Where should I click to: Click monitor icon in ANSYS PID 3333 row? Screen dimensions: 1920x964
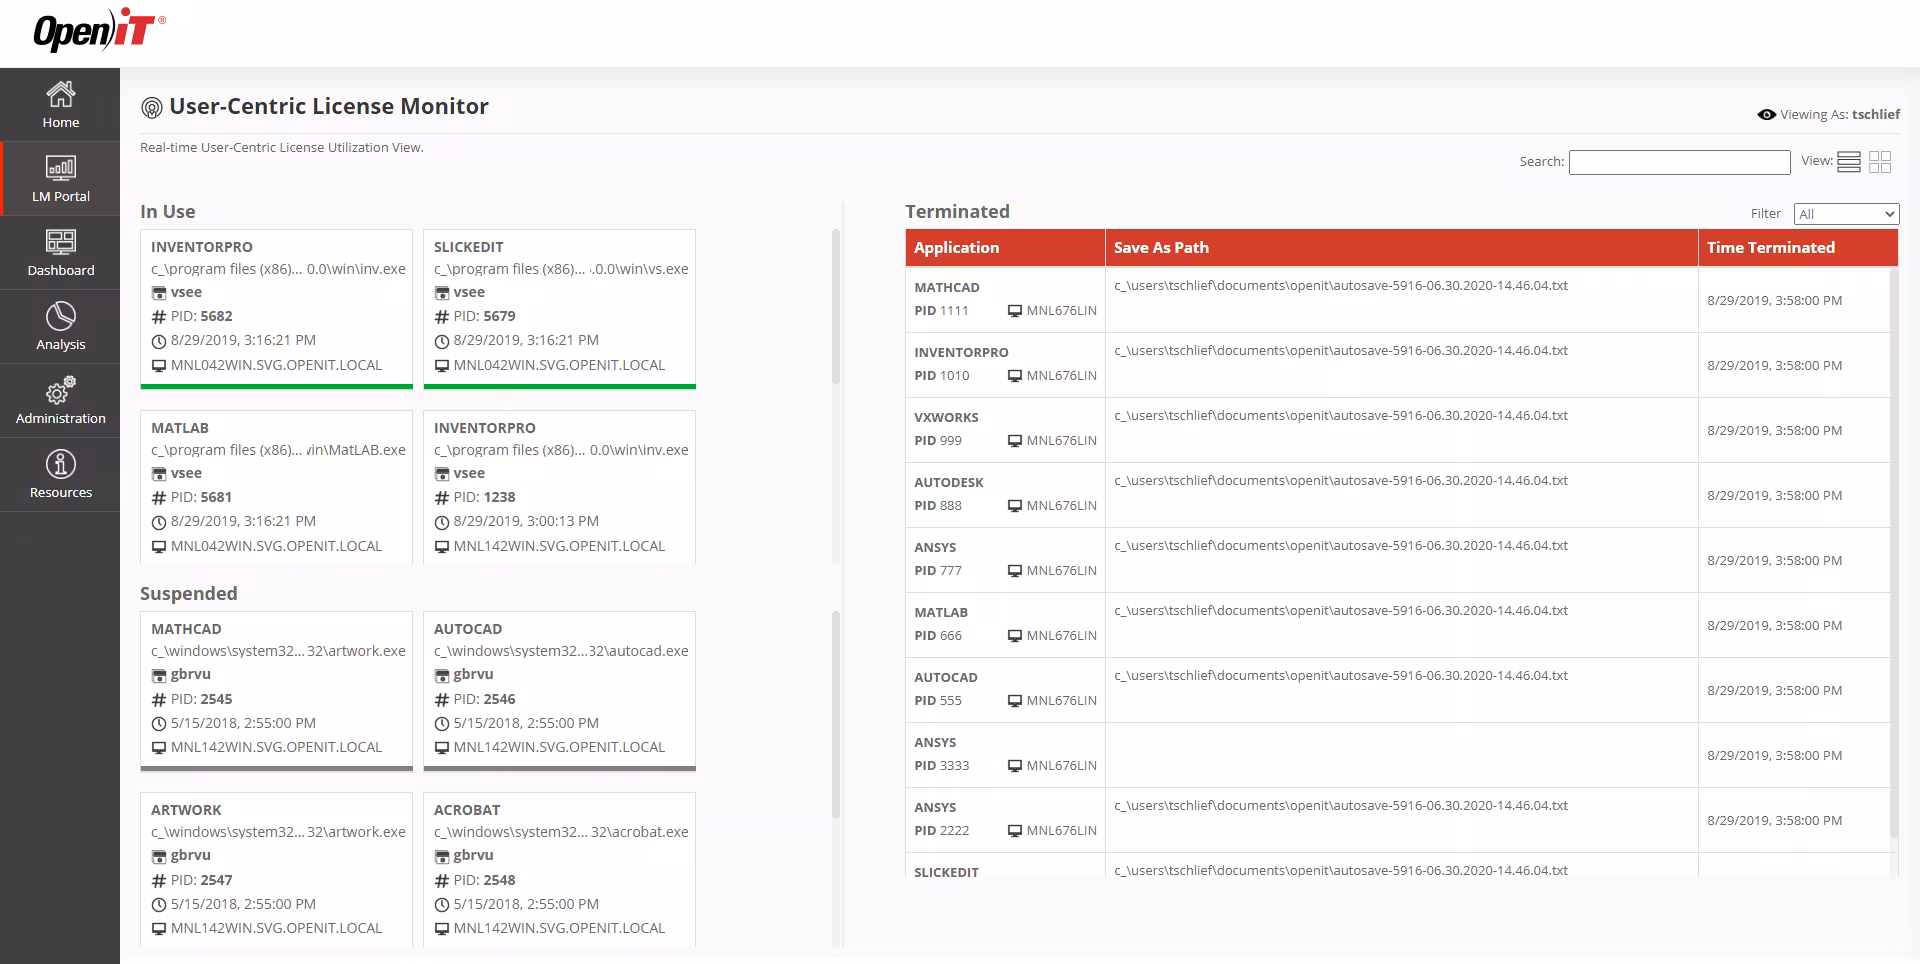click(1015, 766)
